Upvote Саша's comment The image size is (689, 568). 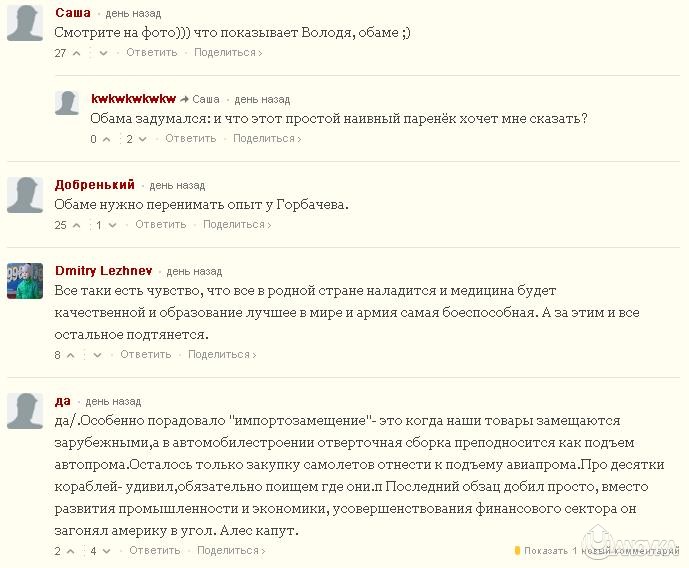tap(76, 53)
